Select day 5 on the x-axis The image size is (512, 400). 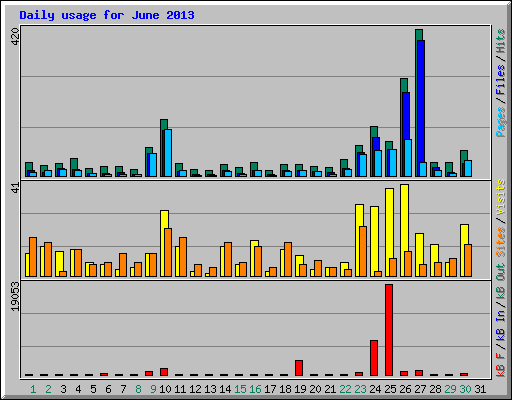pos(93,389)
